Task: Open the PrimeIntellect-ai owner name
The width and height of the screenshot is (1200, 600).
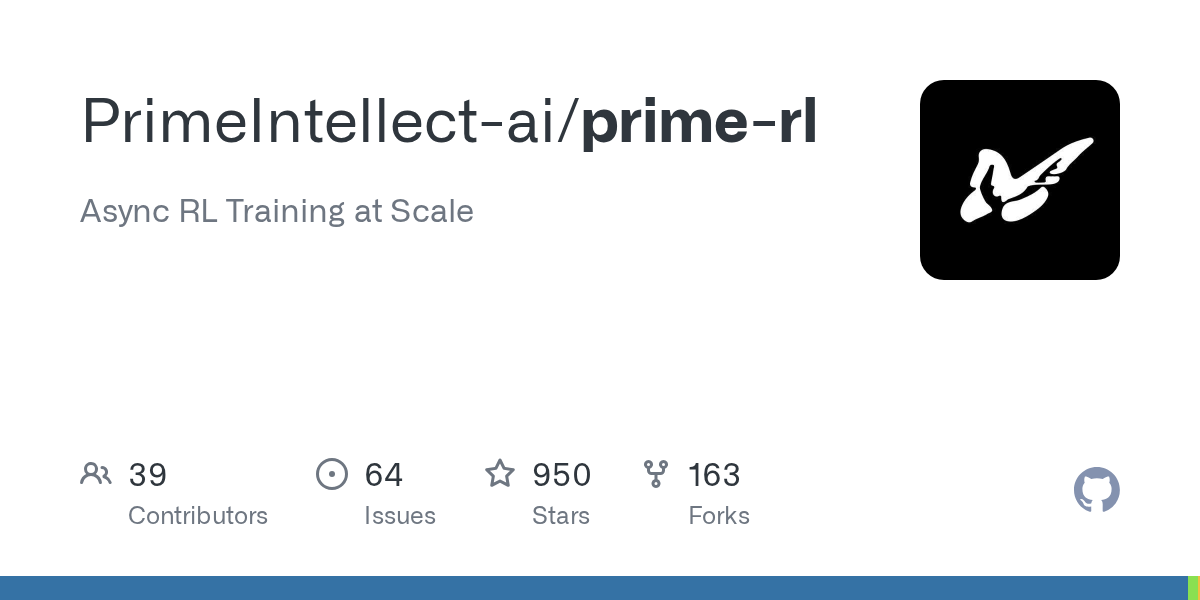Action: pyautogui.click(x=322, y=122)
